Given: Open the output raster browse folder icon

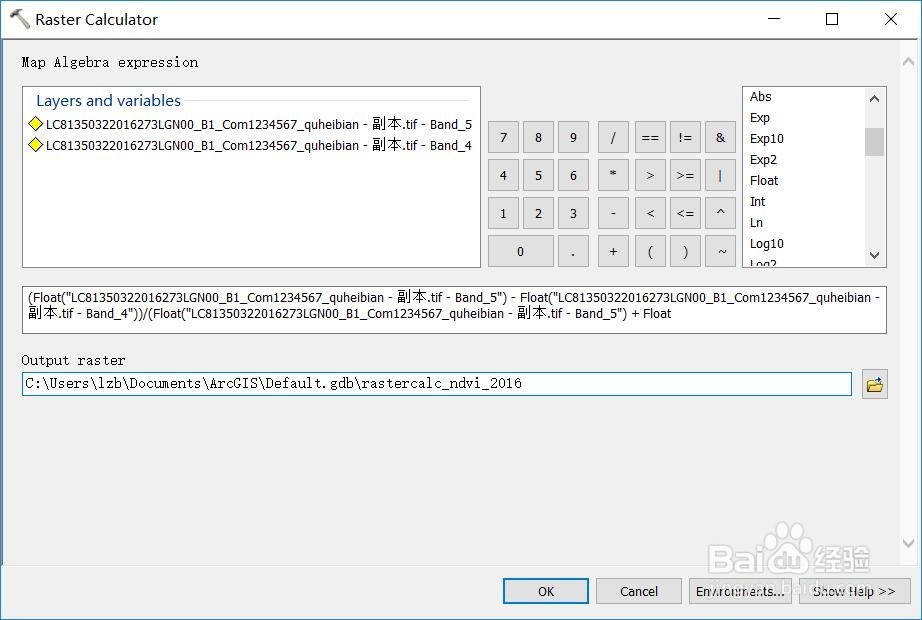Looking at the screenshot, I should pos(874,384).
